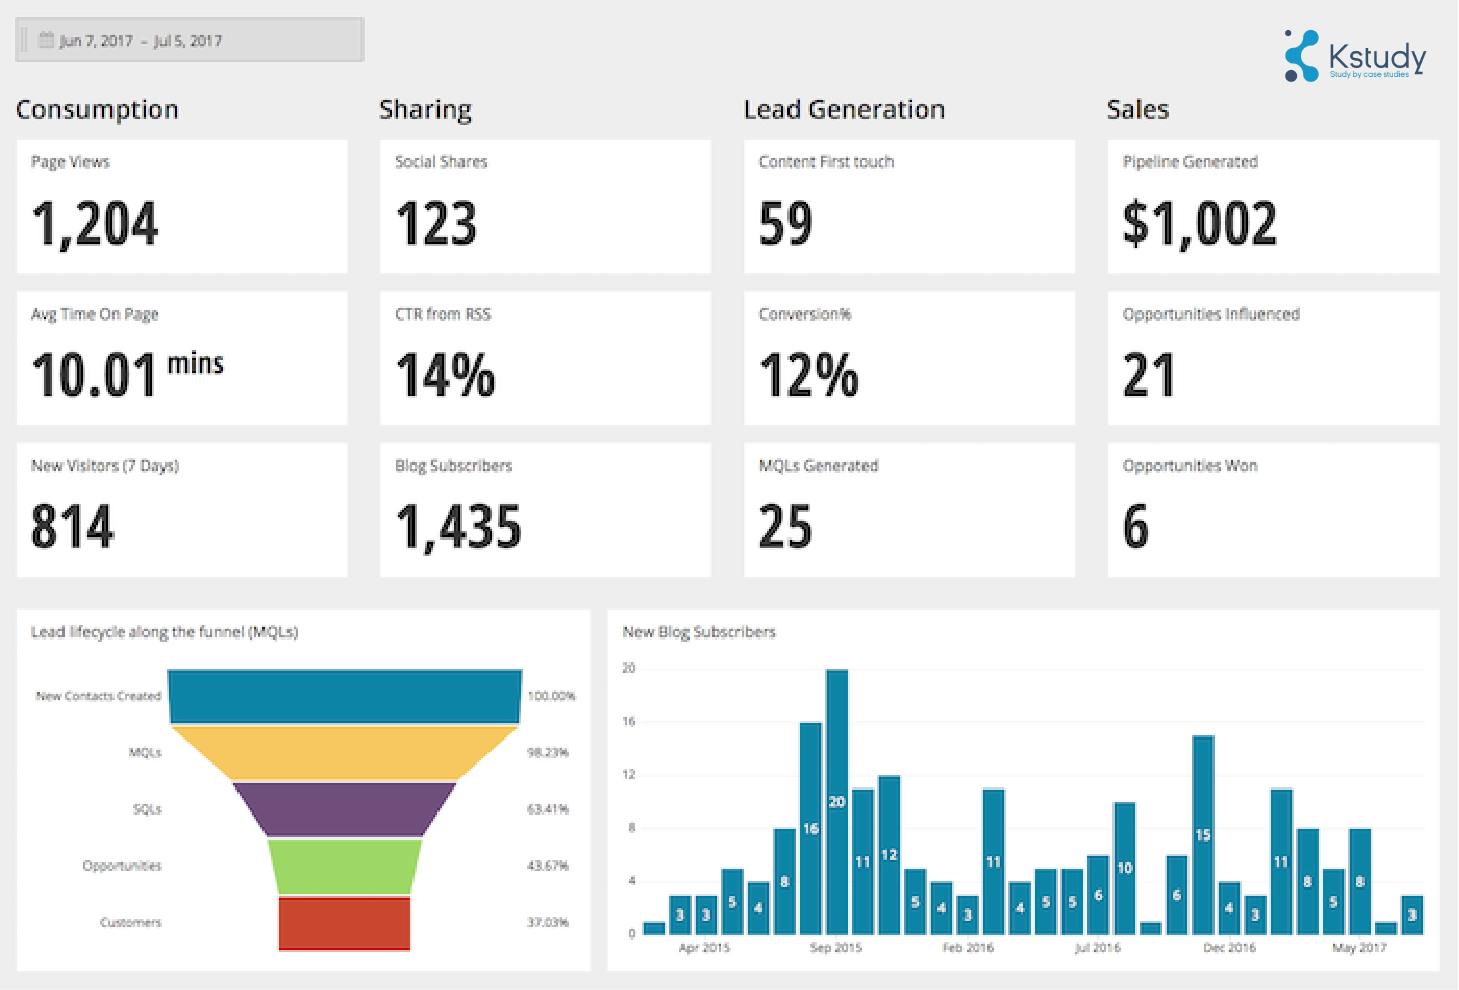Open the Social Shares metric card
Image resolution: width=1459 pixels, height=990 pixels.
tap(545, 206)
